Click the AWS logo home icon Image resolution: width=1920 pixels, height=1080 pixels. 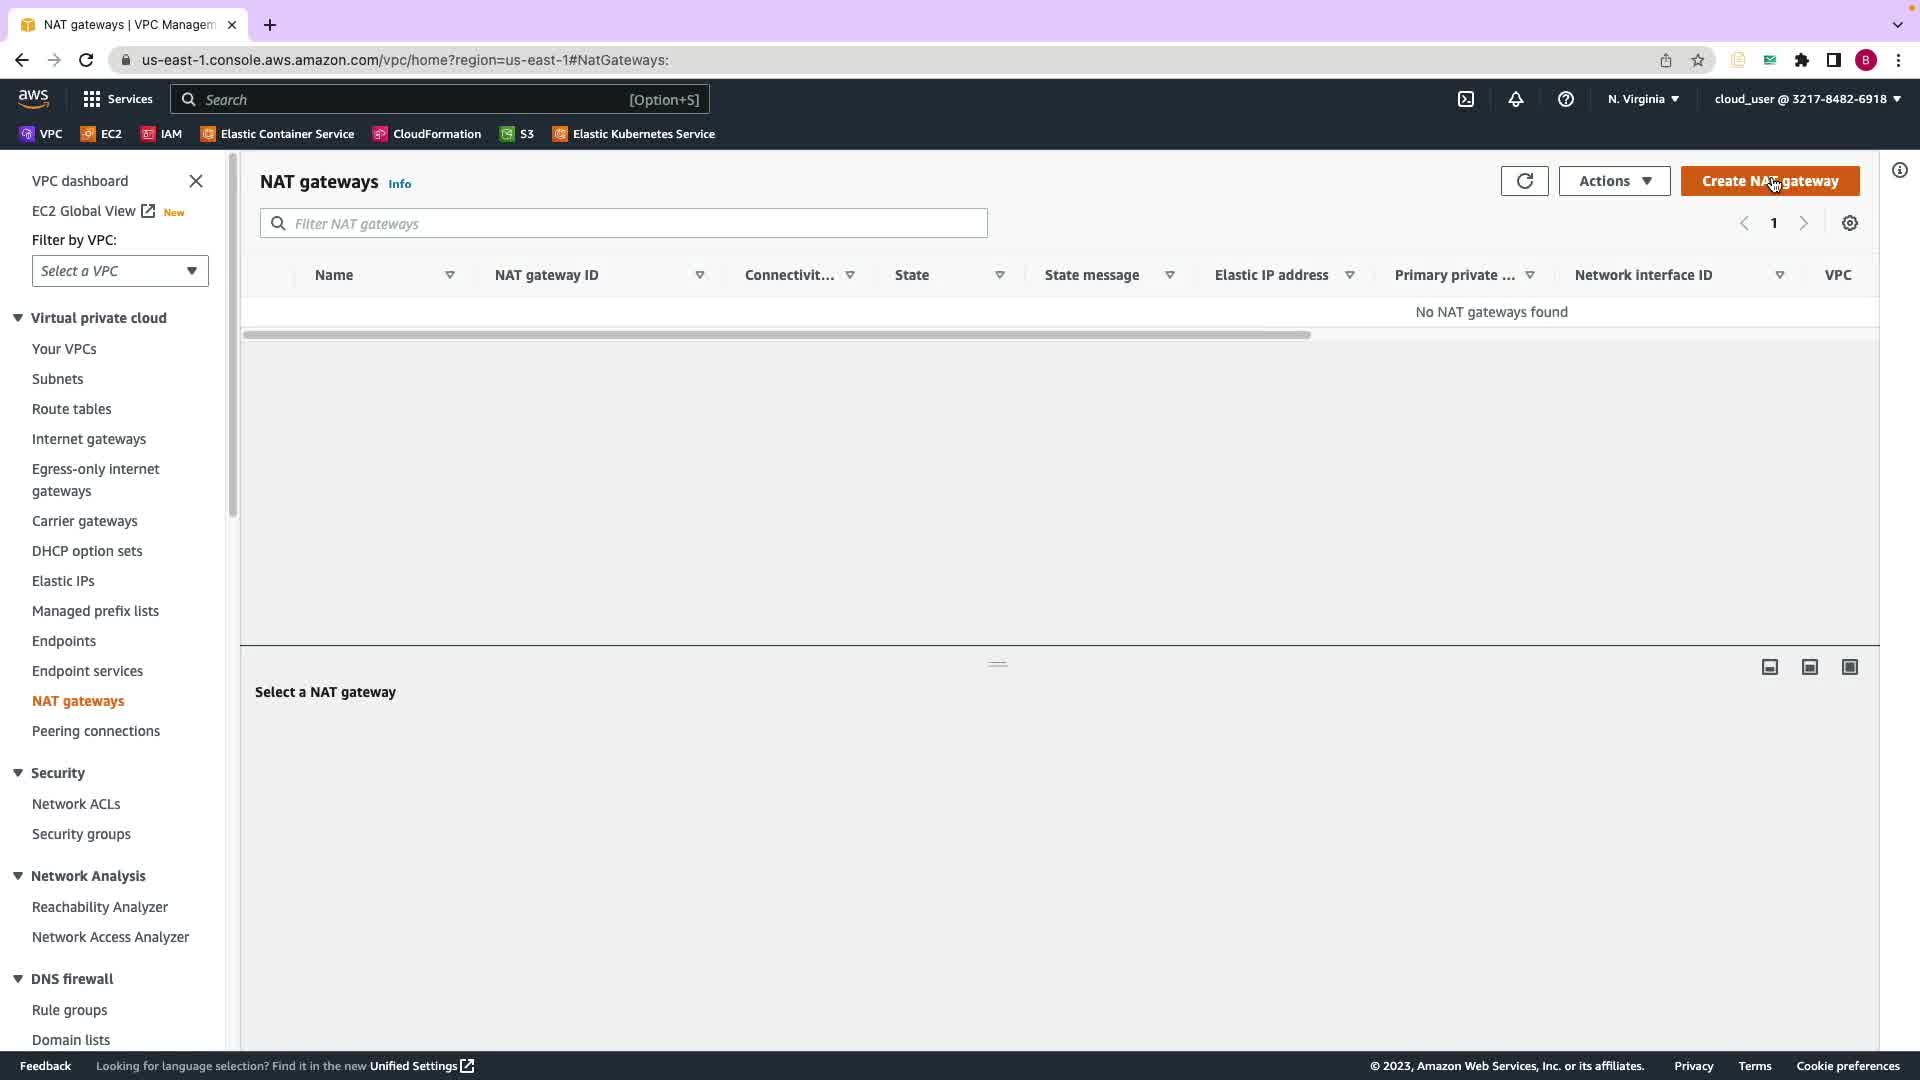33,99
